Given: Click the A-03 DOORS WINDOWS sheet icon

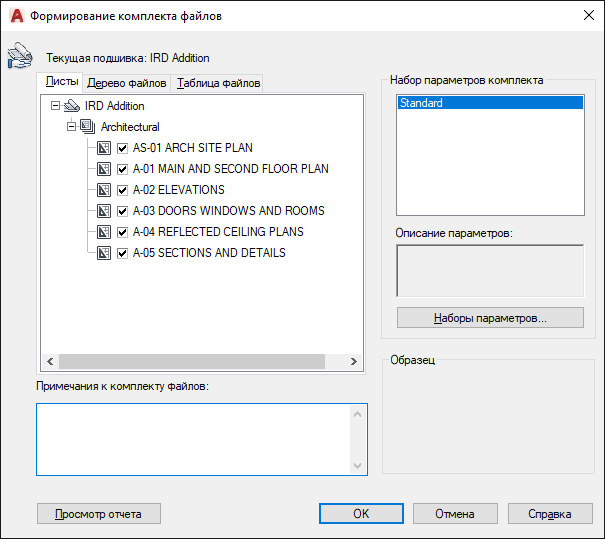Looking at the screenshot, I should click(103, 211).
